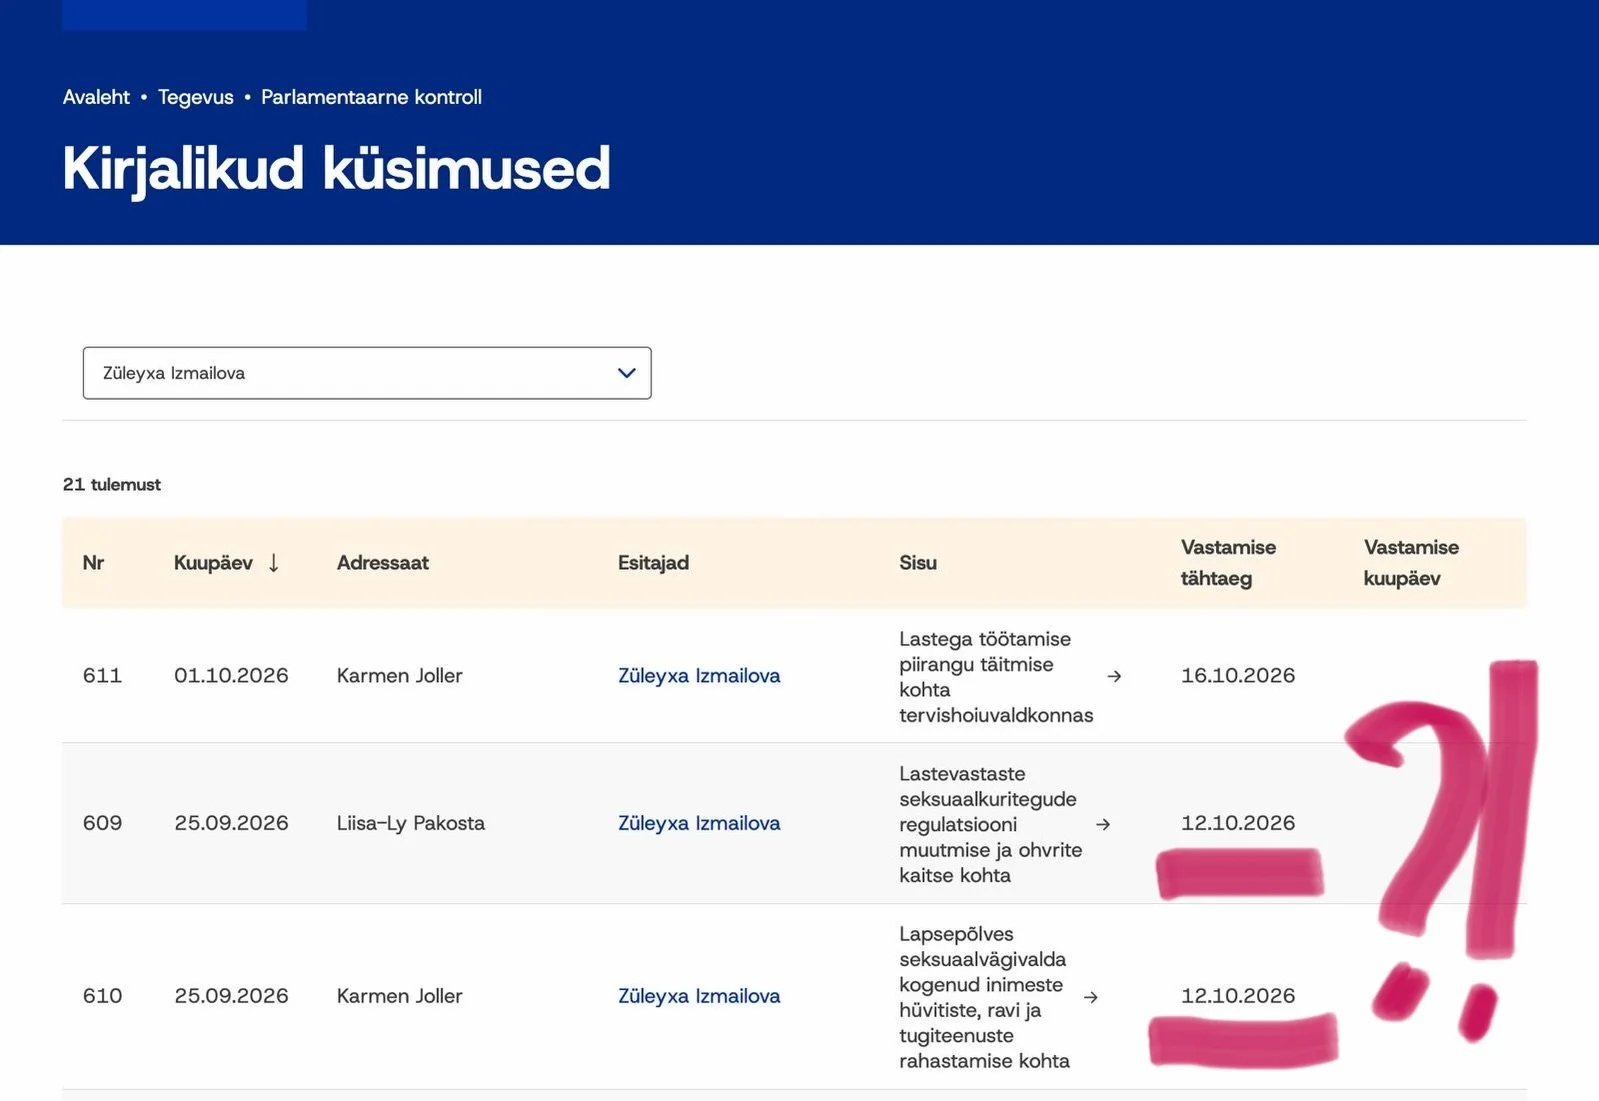Open question about Lastevastaste seksuaalkuritegude regulatsiooni
The height and width of the screenshot is (1101, 1599).
click(990, 824)
